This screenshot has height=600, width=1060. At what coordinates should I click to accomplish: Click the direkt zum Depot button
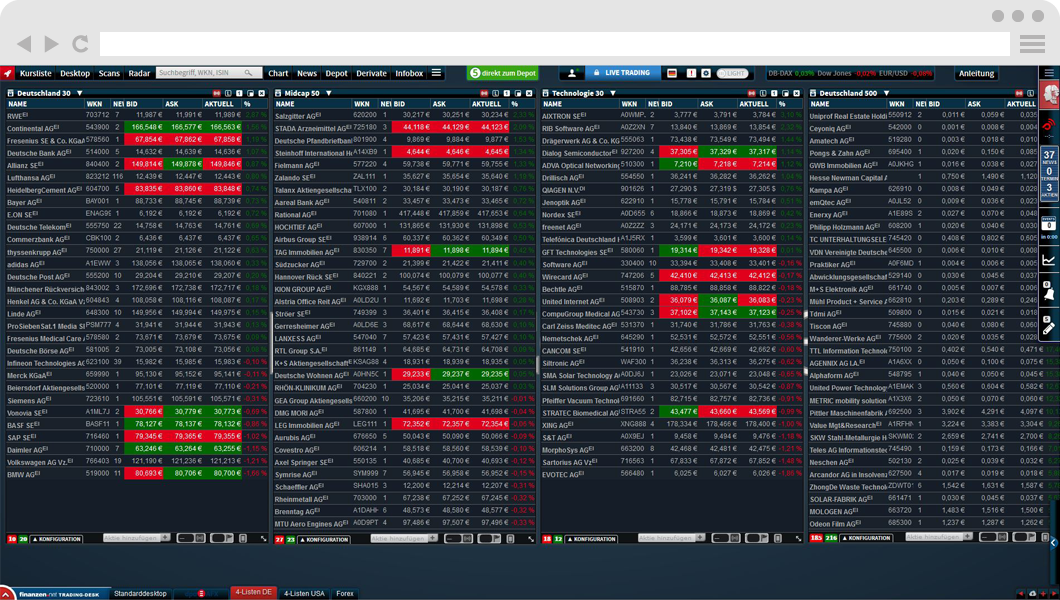[x=503, y=73]
